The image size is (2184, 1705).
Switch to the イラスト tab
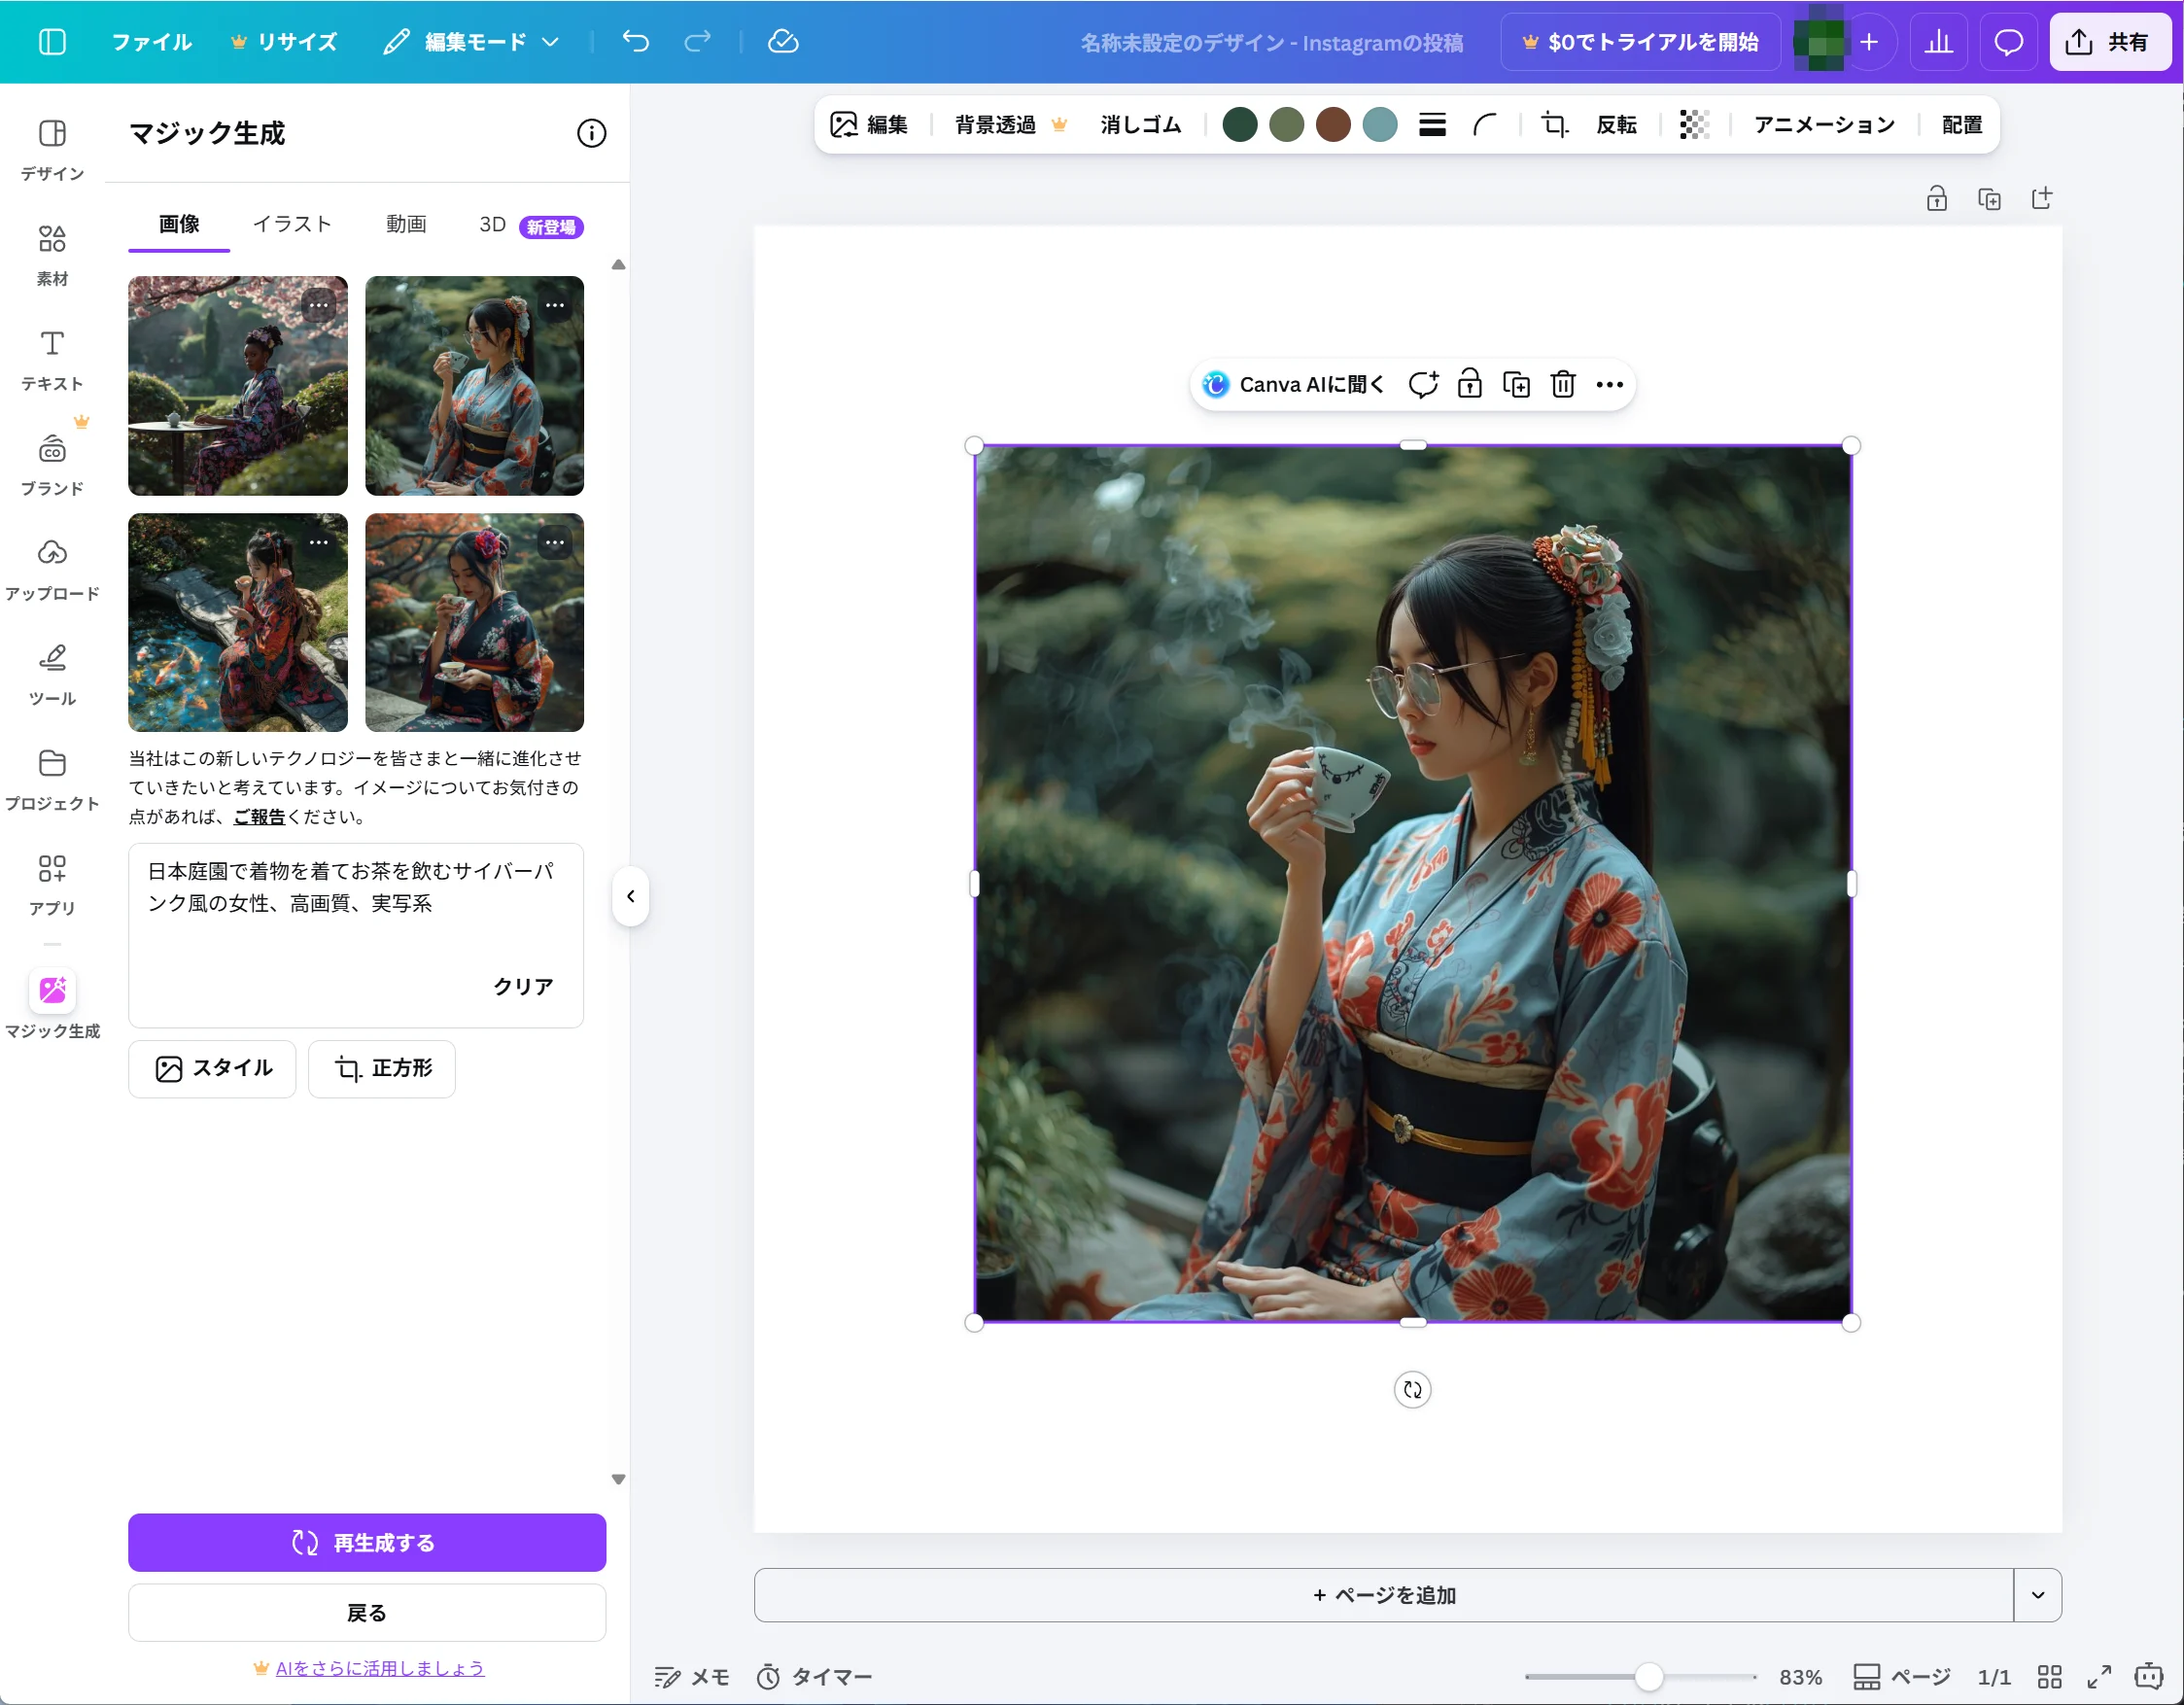[291, 224]
